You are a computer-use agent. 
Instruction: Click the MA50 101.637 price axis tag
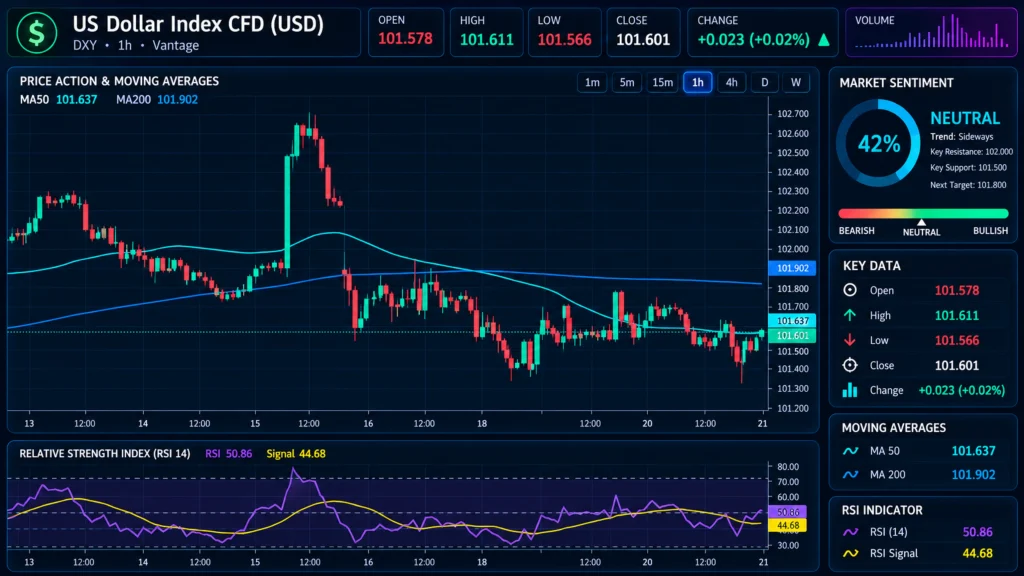click(792, 321)
